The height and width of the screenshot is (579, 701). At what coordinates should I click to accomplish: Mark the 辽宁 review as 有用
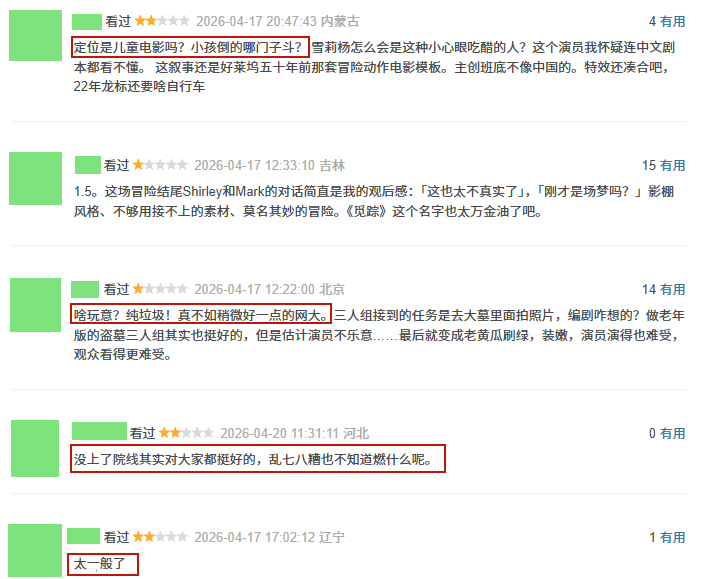672,537
